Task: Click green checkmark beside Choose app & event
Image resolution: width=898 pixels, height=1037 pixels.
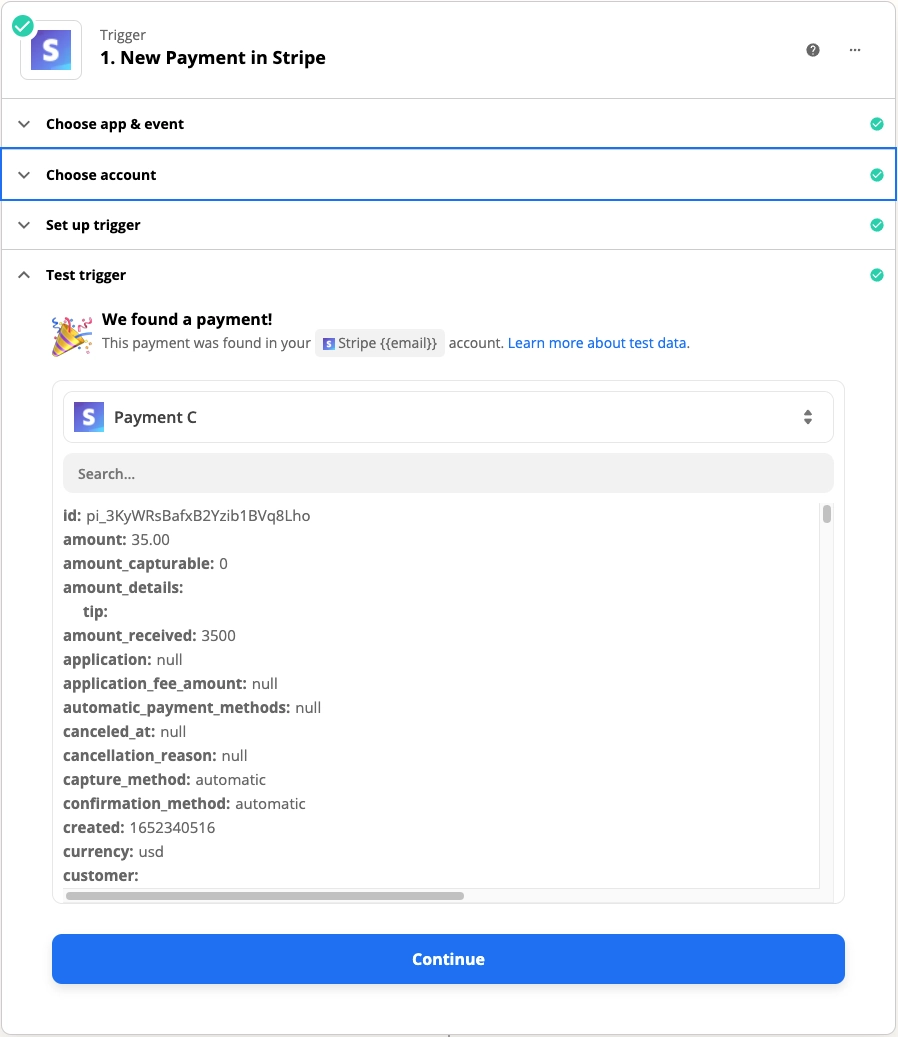Action: pos(877,124)
